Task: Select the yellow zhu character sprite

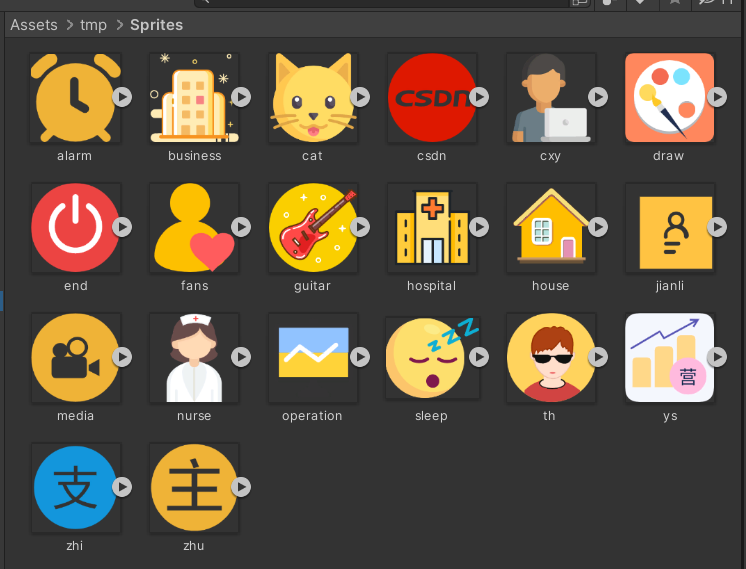Action: (x=194, y=487)
